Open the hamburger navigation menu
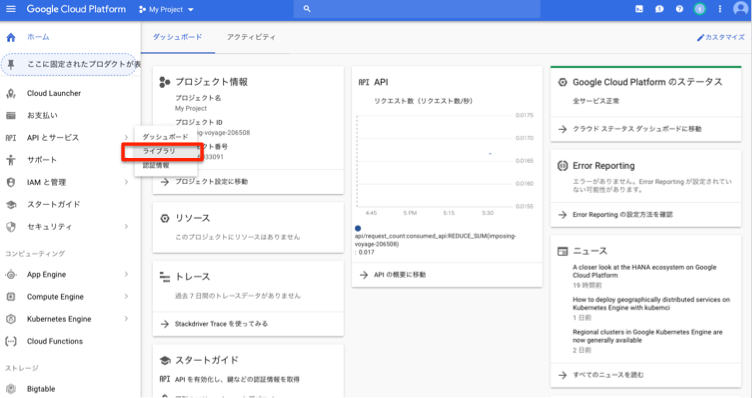 pyautogui.click(x=11, y=9)
